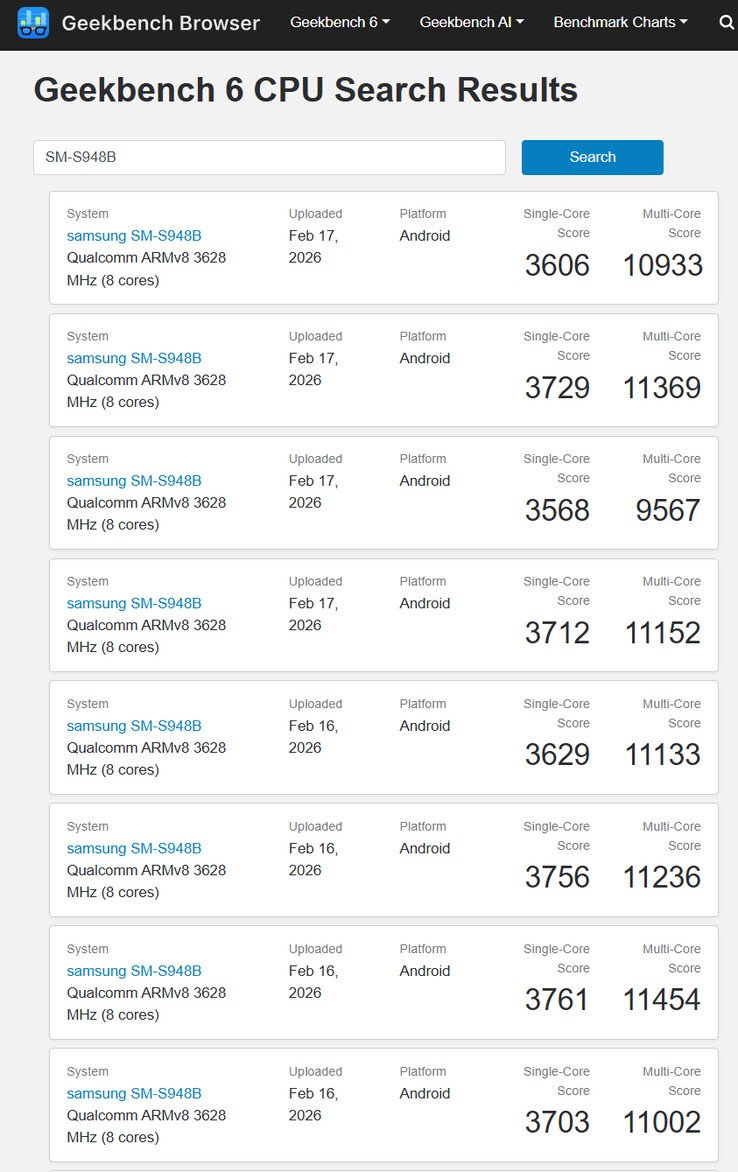The height and width of the screenshot is (1172, 738).
Task: Open the Feb 17 result scoring 9567 multi-core
Action: (x=134, y=480)
